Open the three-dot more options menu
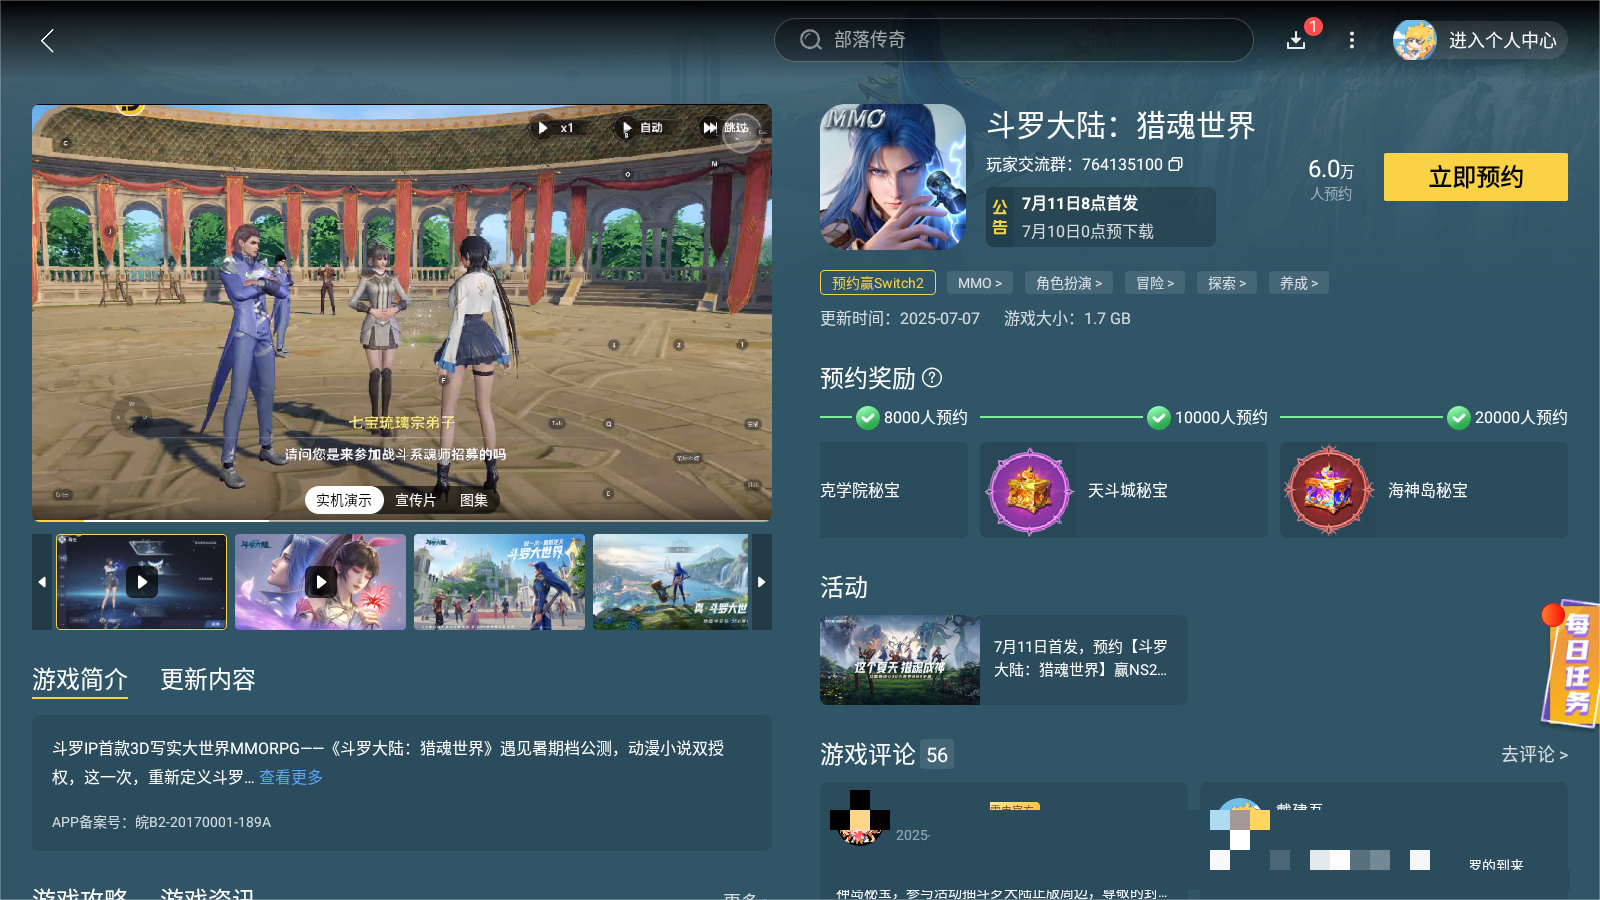This screenshot has width=1600, height=900. 1352,40
